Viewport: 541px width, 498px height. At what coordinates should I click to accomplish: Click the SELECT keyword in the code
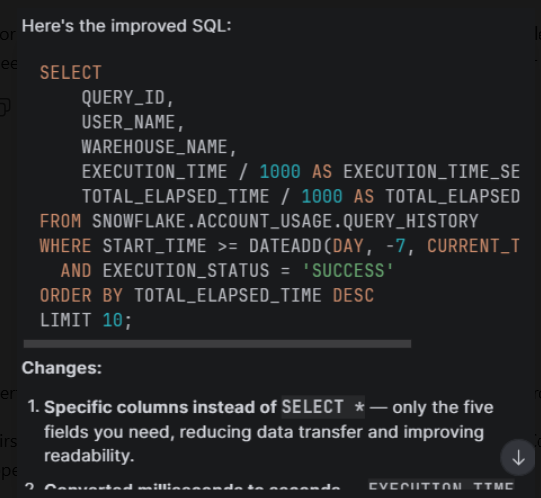point(71,73)
